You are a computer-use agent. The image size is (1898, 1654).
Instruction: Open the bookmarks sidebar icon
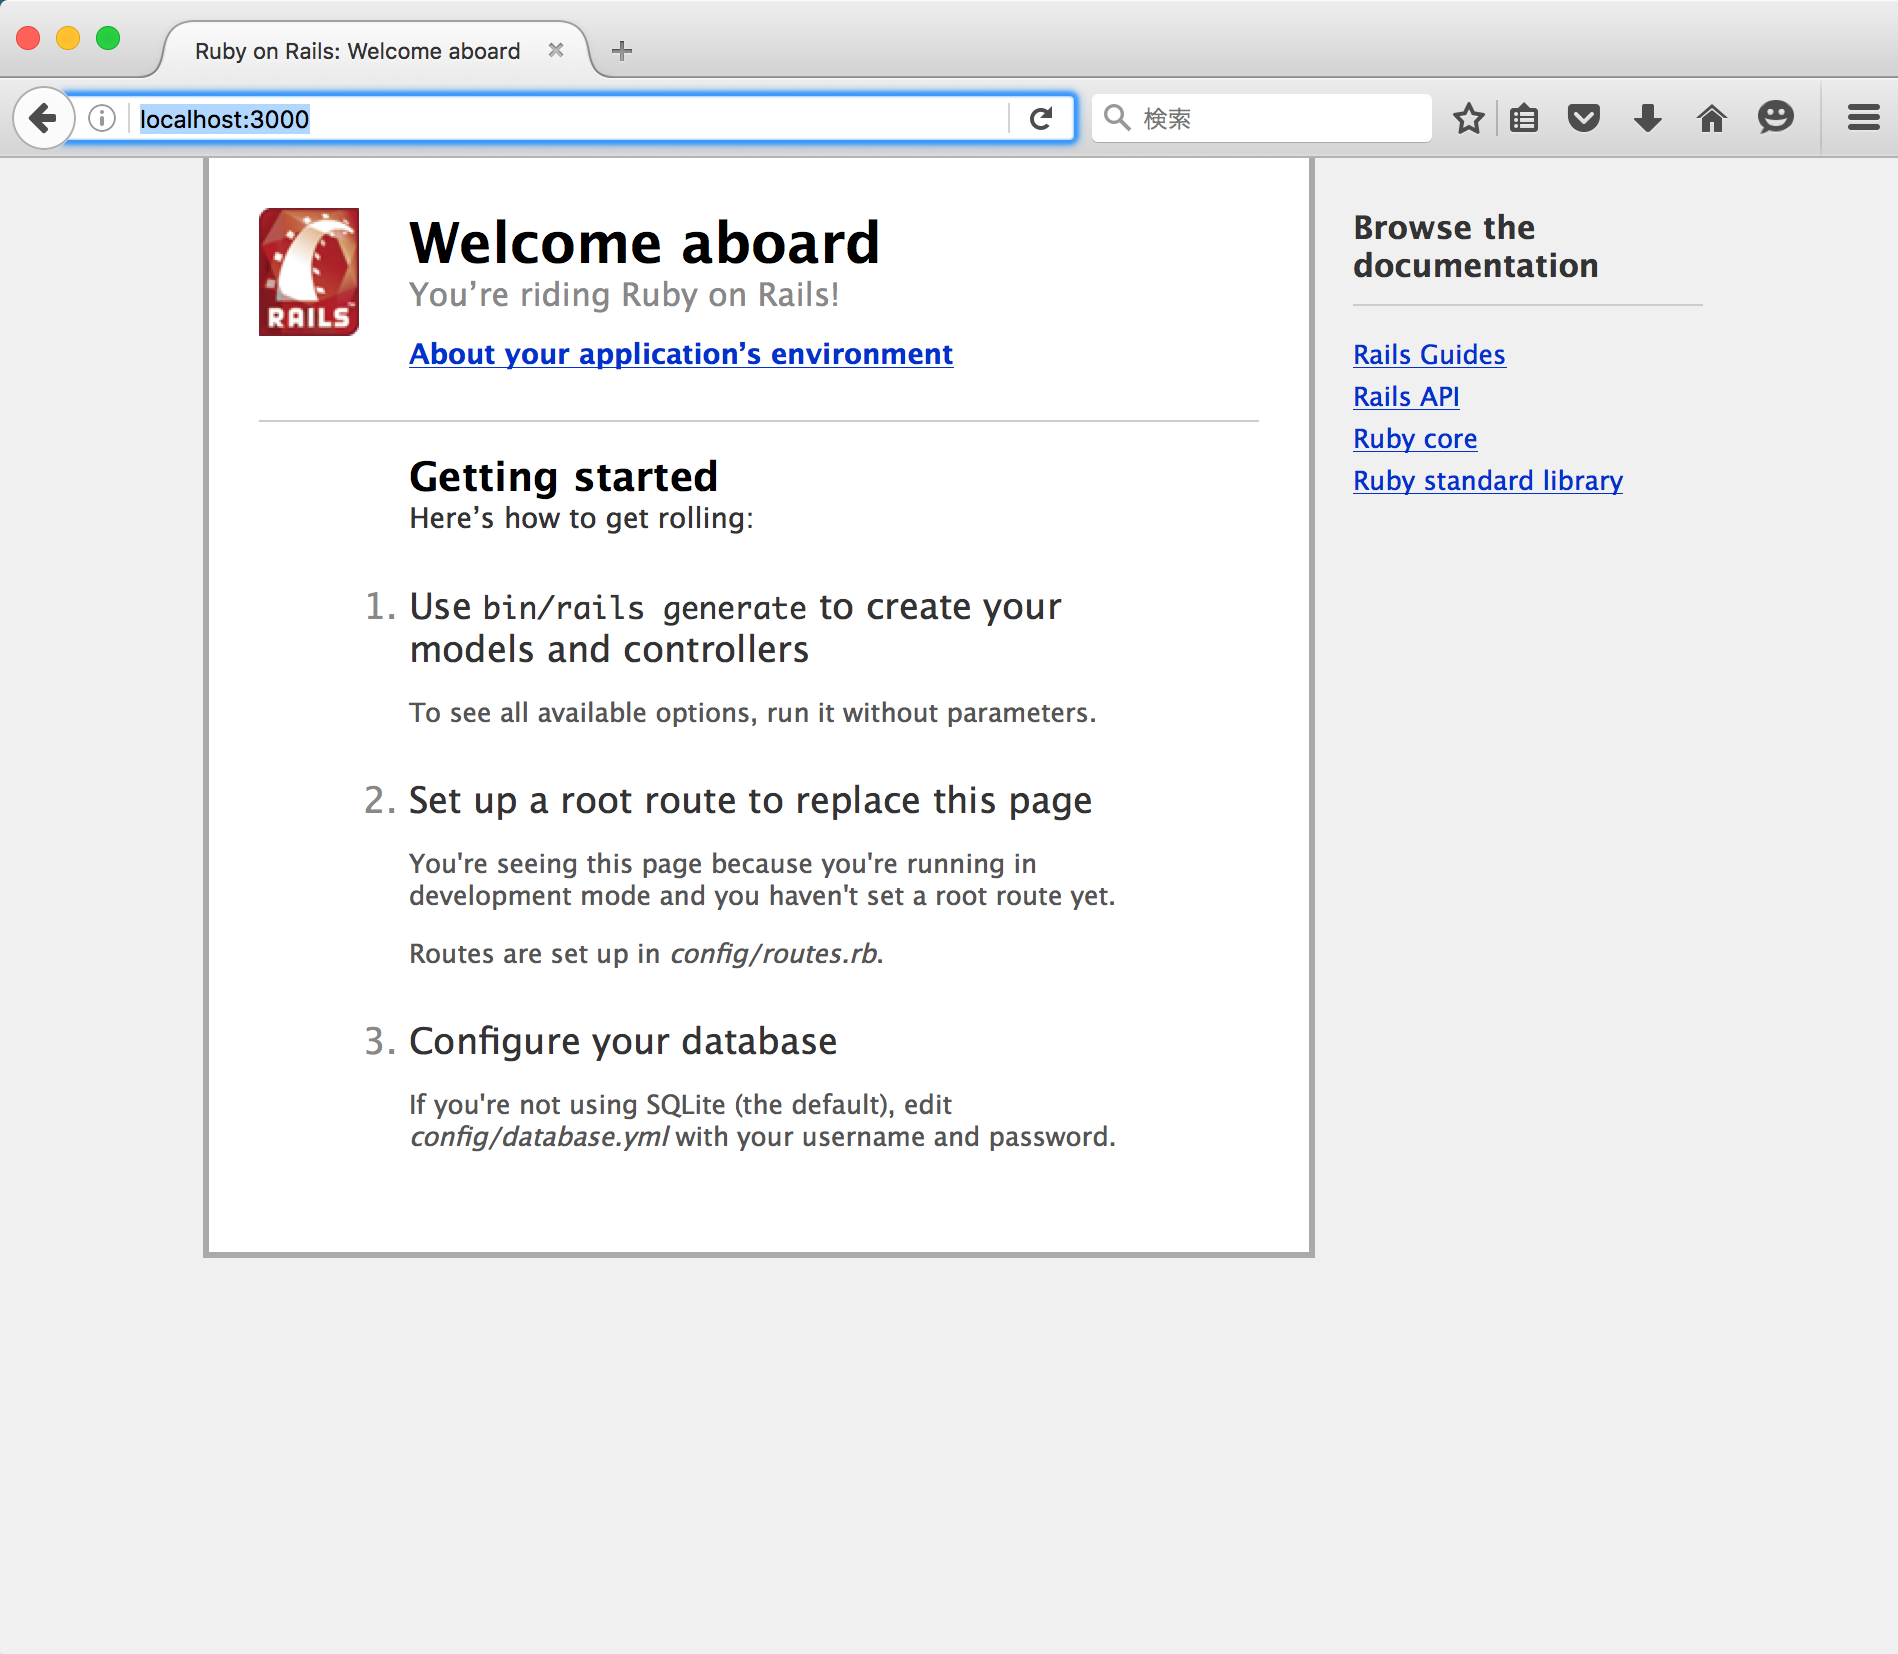pos(1522,117)
